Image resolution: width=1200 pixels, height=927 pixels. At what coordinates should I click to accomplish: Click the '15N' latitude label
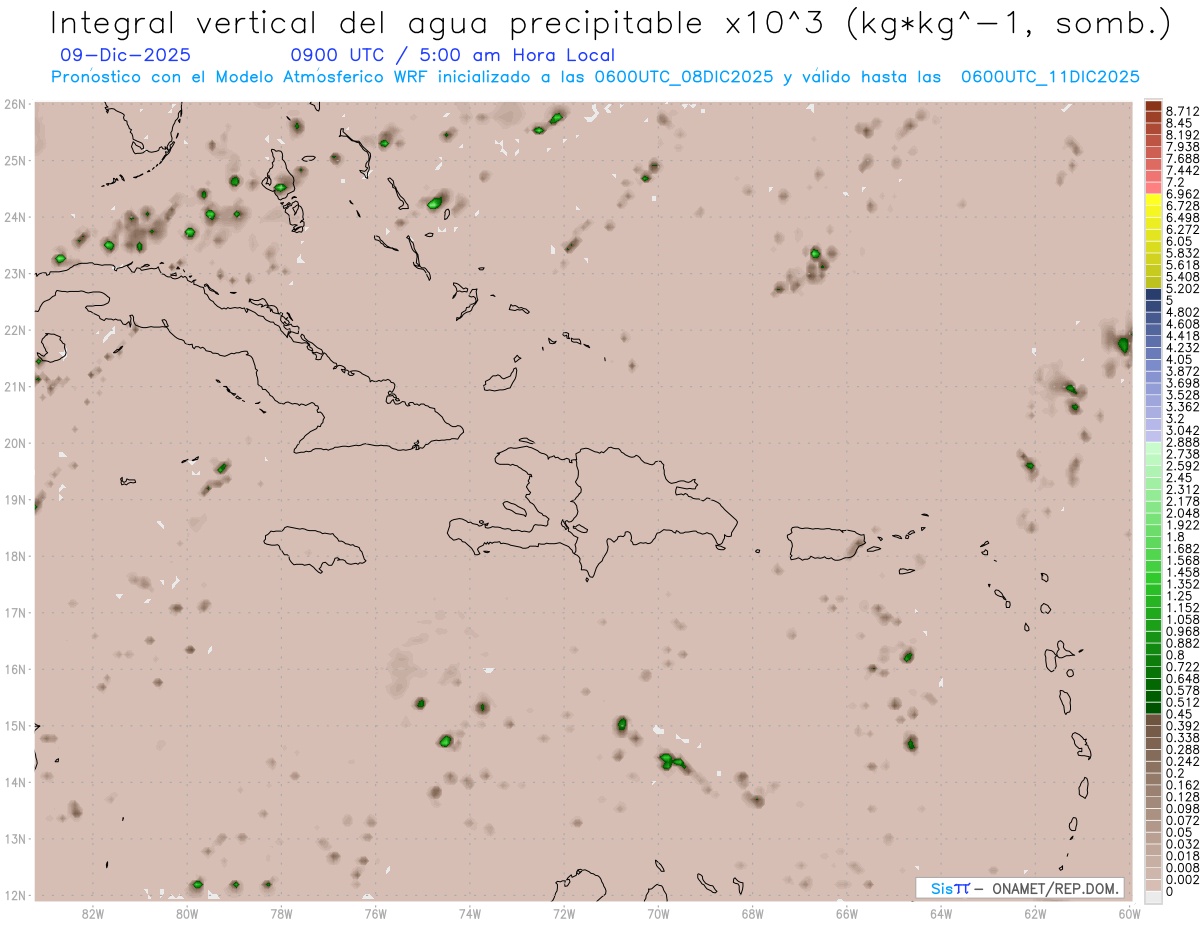click(15, 725)
